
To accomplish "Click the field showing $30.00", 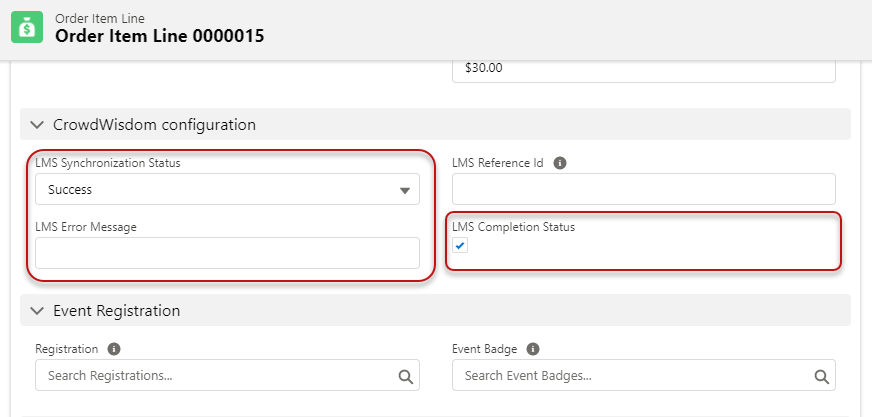I will (x=643, y=68).
